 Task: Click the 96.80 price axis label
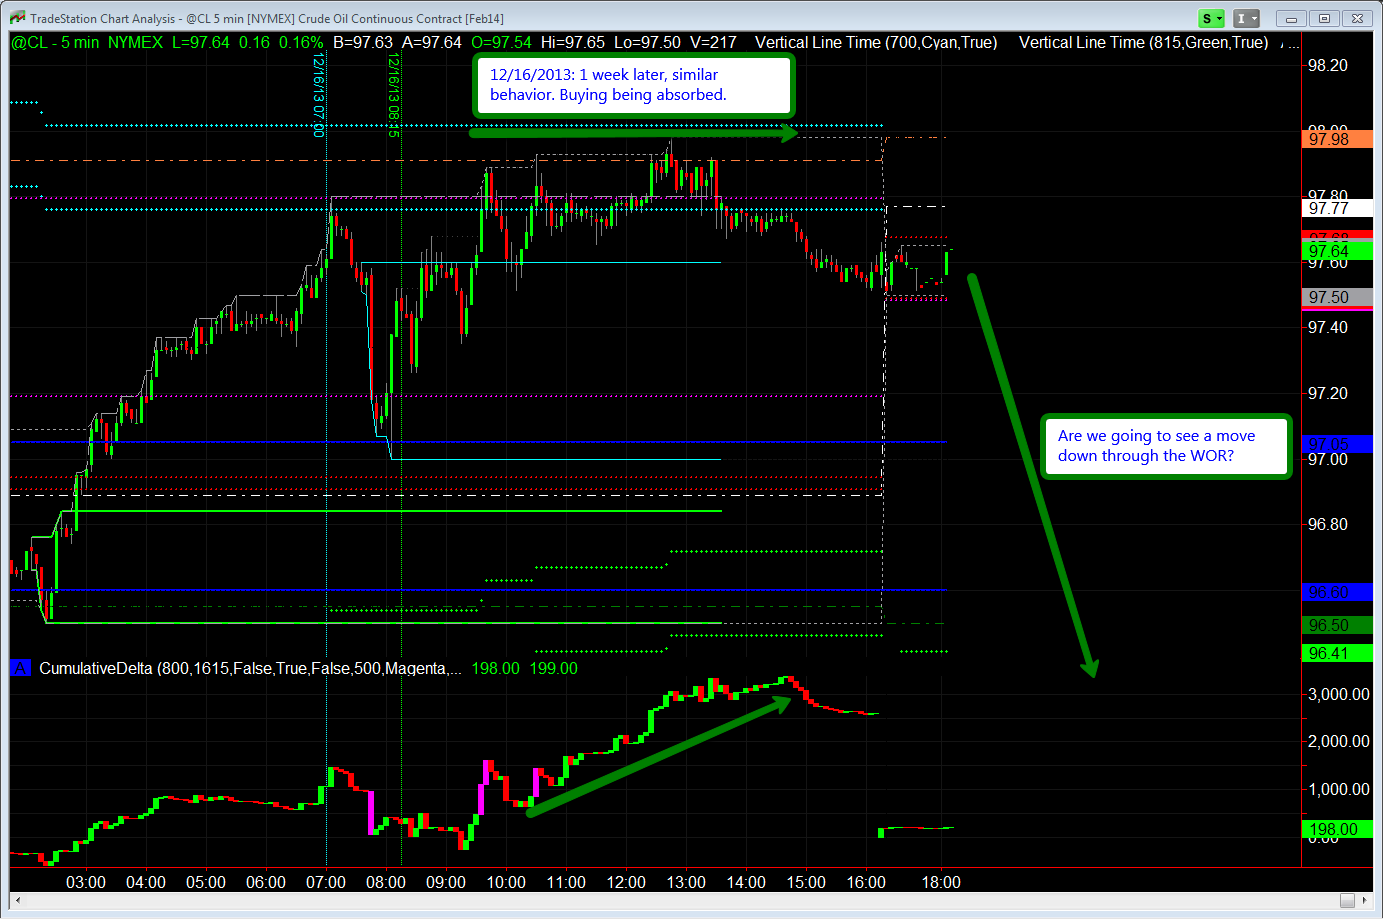(x=1328, y=524)
